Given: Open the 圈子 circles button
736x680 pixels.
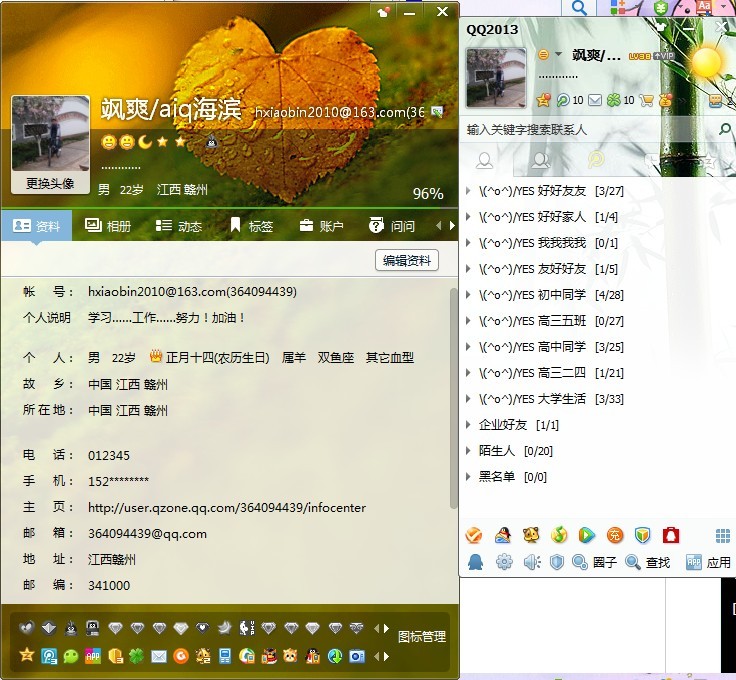Looking at the screenshot, I should pos(595,562).
